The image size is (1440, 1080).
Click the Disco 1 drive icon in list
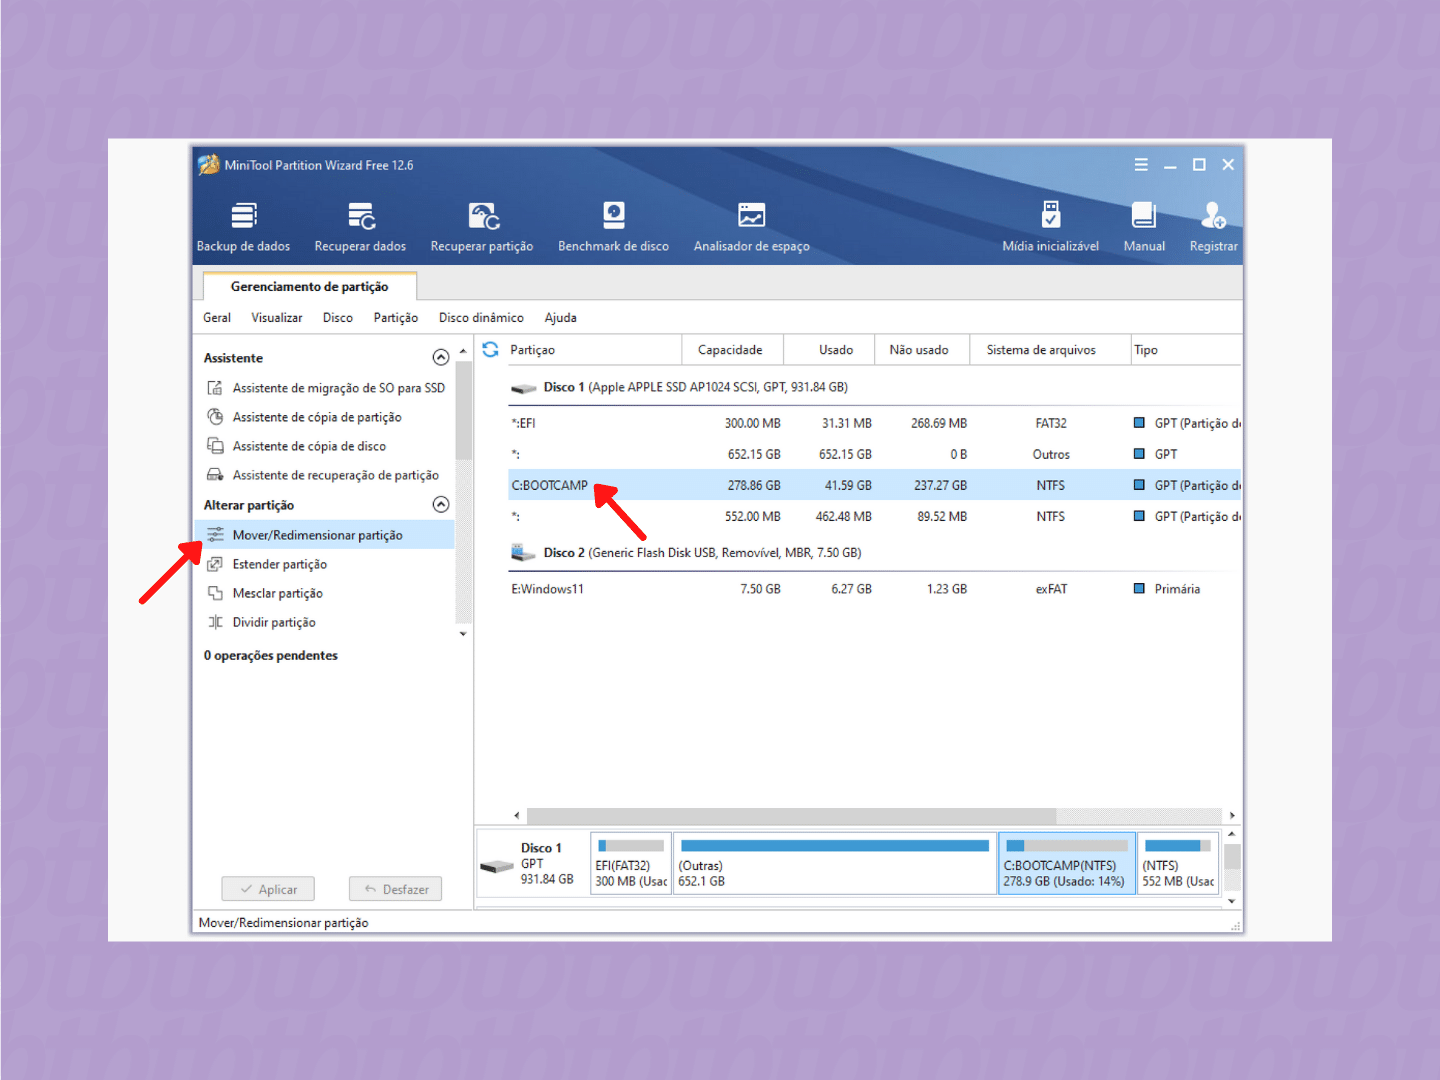tap(523, 388)
